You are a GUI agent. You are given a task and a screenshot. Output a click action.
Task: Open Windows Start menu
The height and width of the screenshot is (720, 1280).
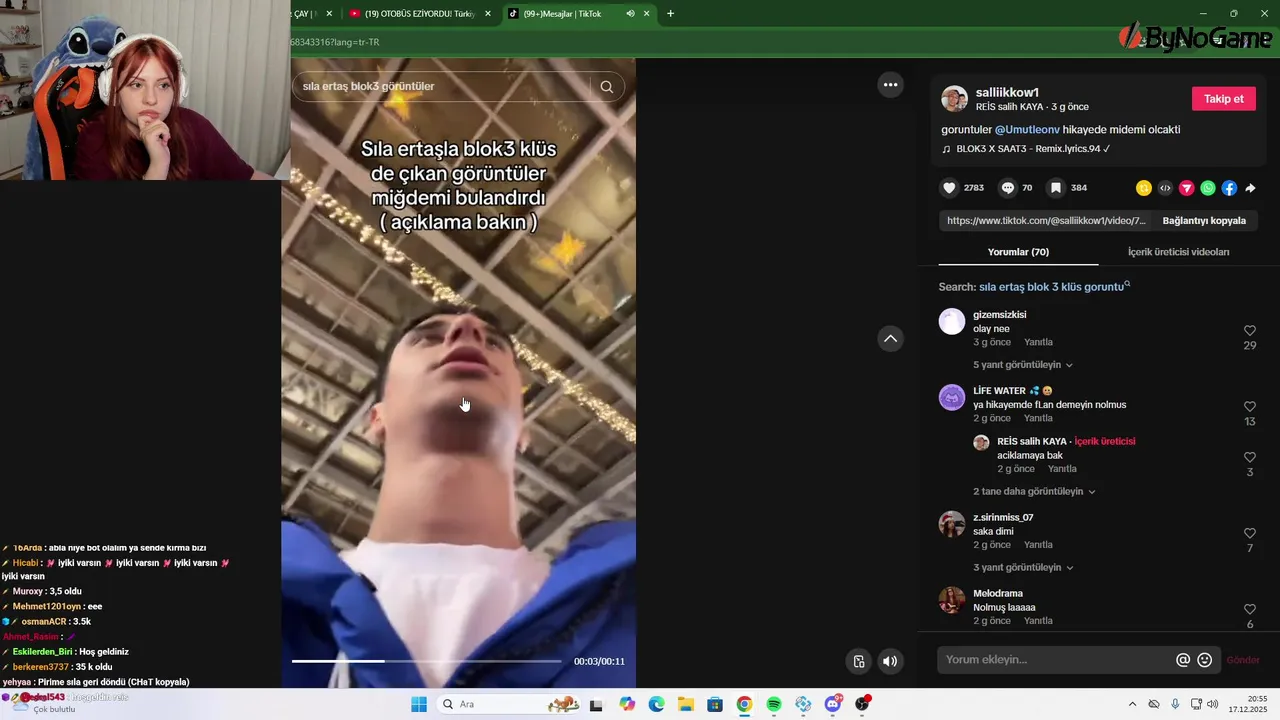tap(419, 704)
